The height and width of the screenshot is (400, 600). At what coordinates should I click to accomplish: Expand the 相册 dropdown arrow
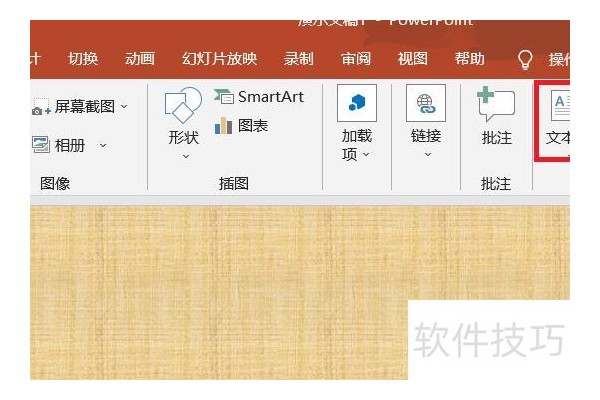tap(103, 145)
